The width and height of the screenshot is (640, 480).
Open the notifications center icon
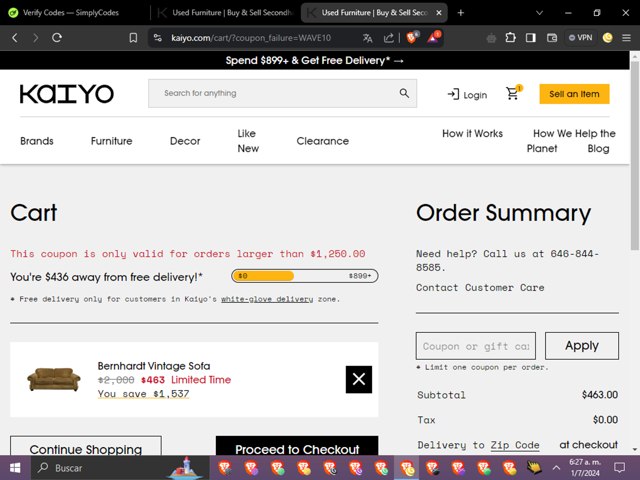(x=620, y=468)
